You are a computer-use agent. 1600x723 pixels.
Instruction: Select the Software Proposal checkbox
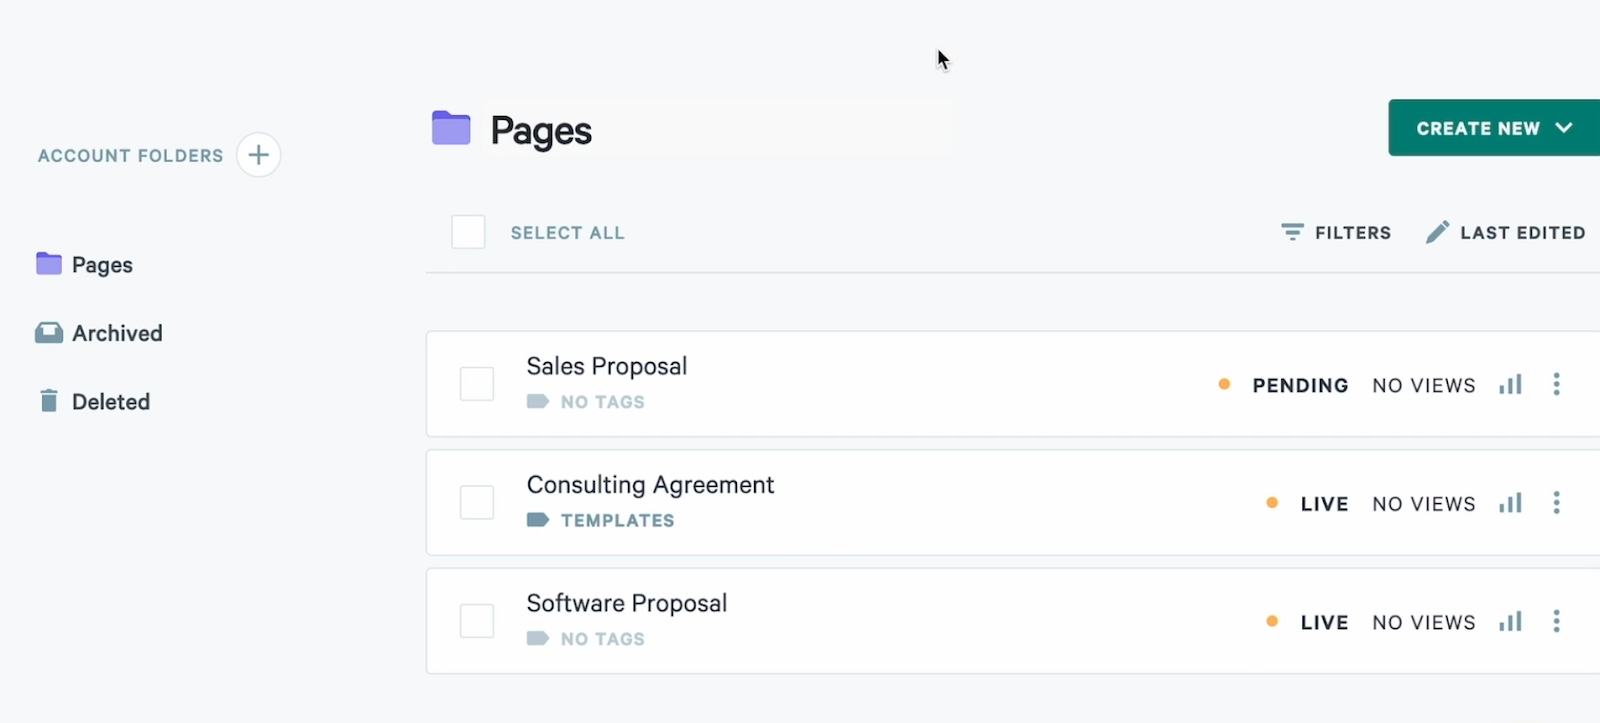pyautogui.click(x=477, y=621)
